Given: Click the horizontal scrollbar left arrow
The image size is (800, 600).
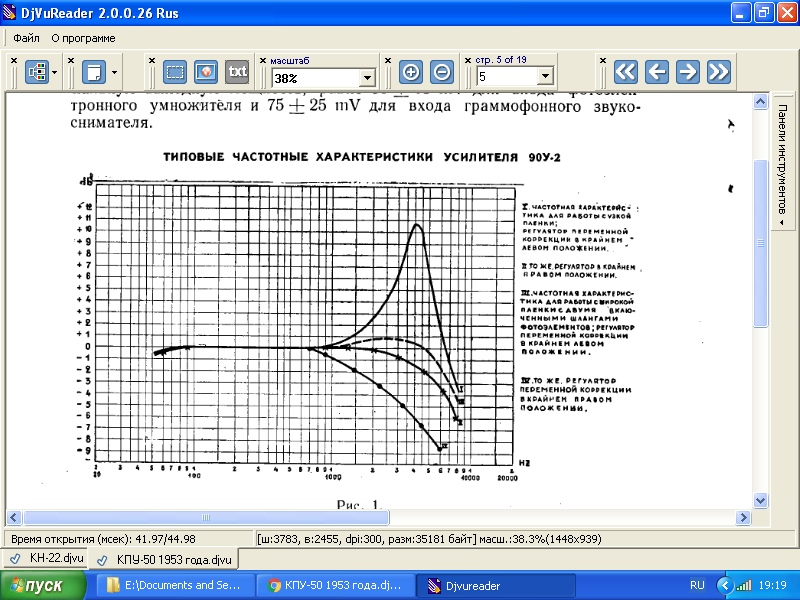Looking at the screenshot, I should coord(14,517).
